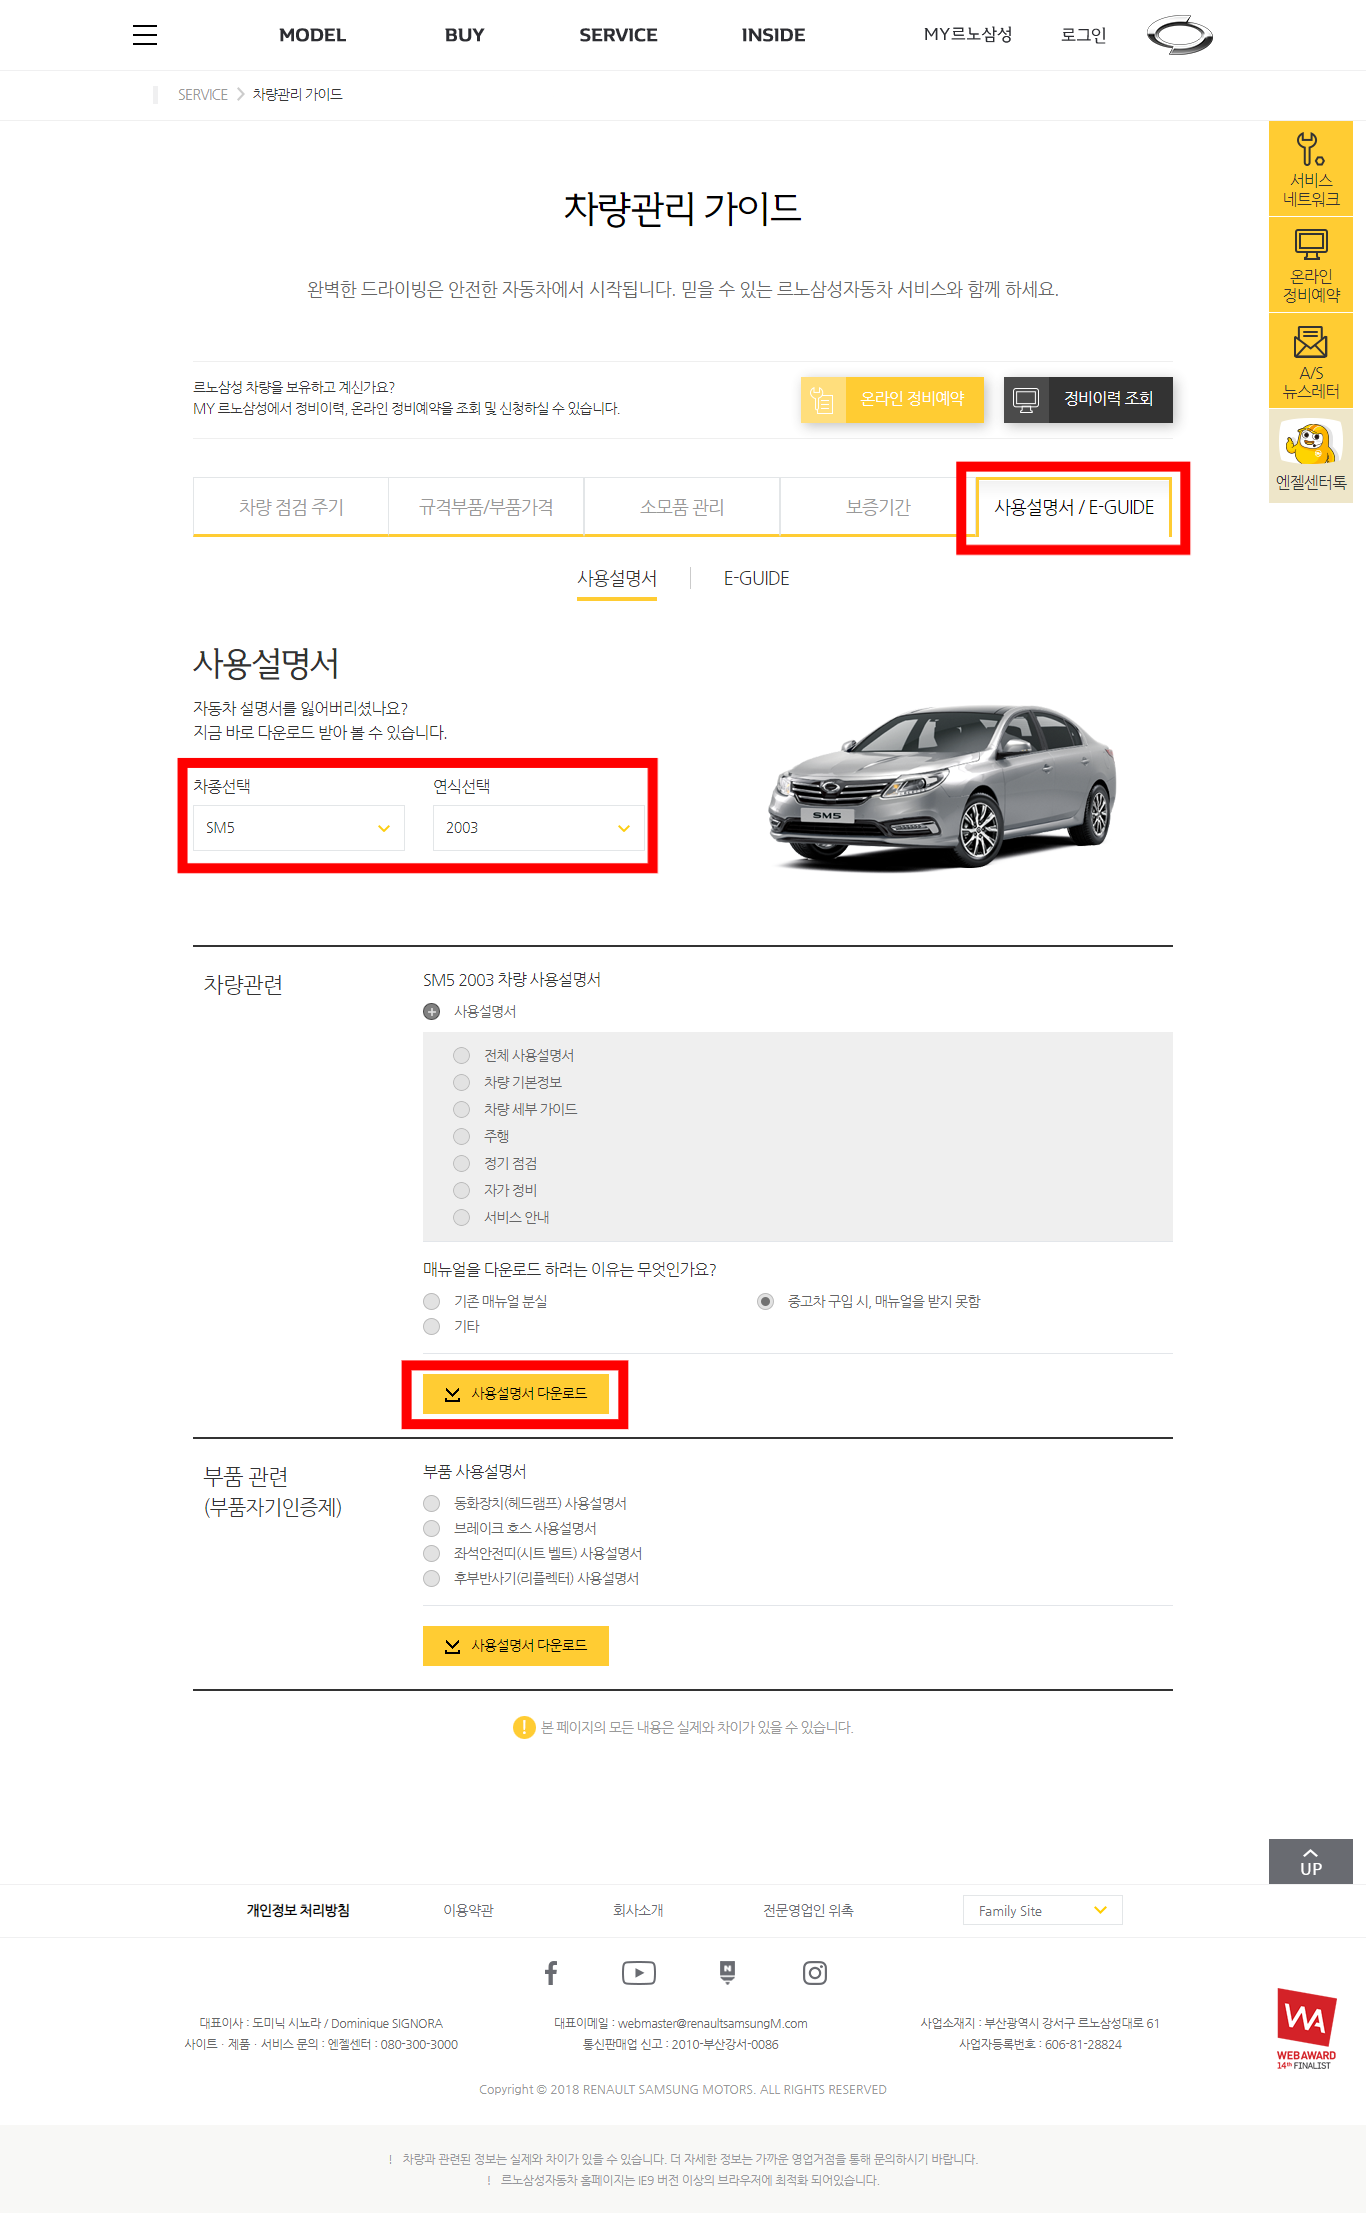Screen dimensions: 1366x2213
Task: Open the Family Site dropdown
Action: tap(1043, 1910)
